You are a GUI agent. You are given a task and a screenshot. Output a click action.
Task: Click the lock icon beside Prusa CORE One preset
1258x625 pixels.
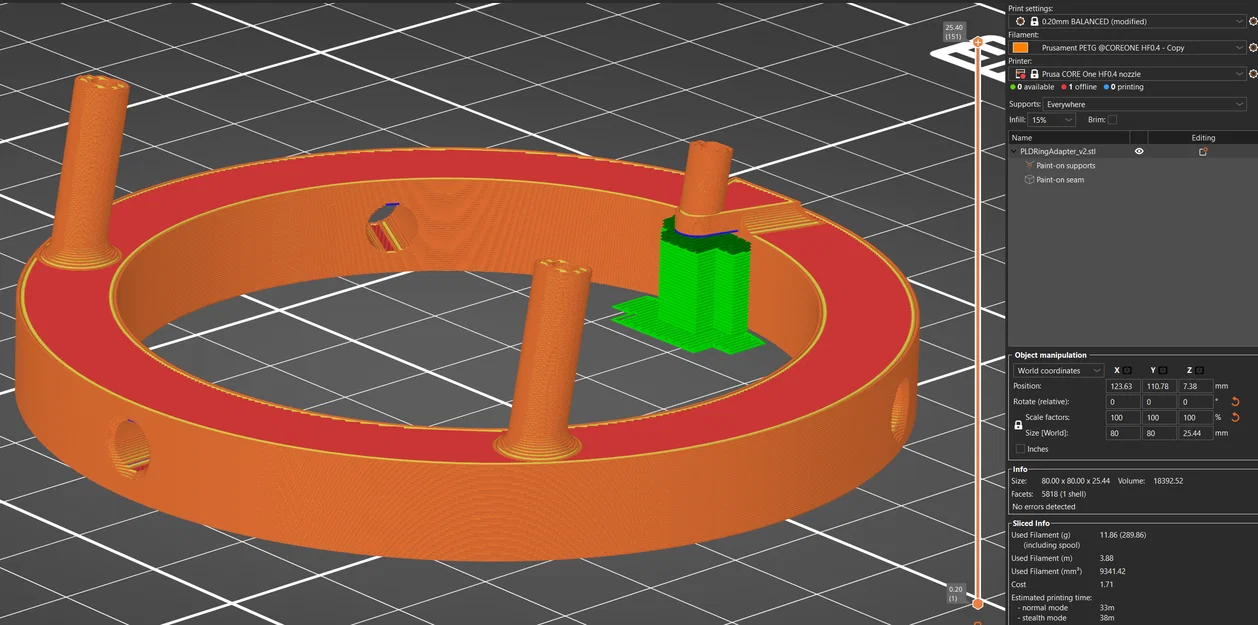click(x=1034, y=74)
